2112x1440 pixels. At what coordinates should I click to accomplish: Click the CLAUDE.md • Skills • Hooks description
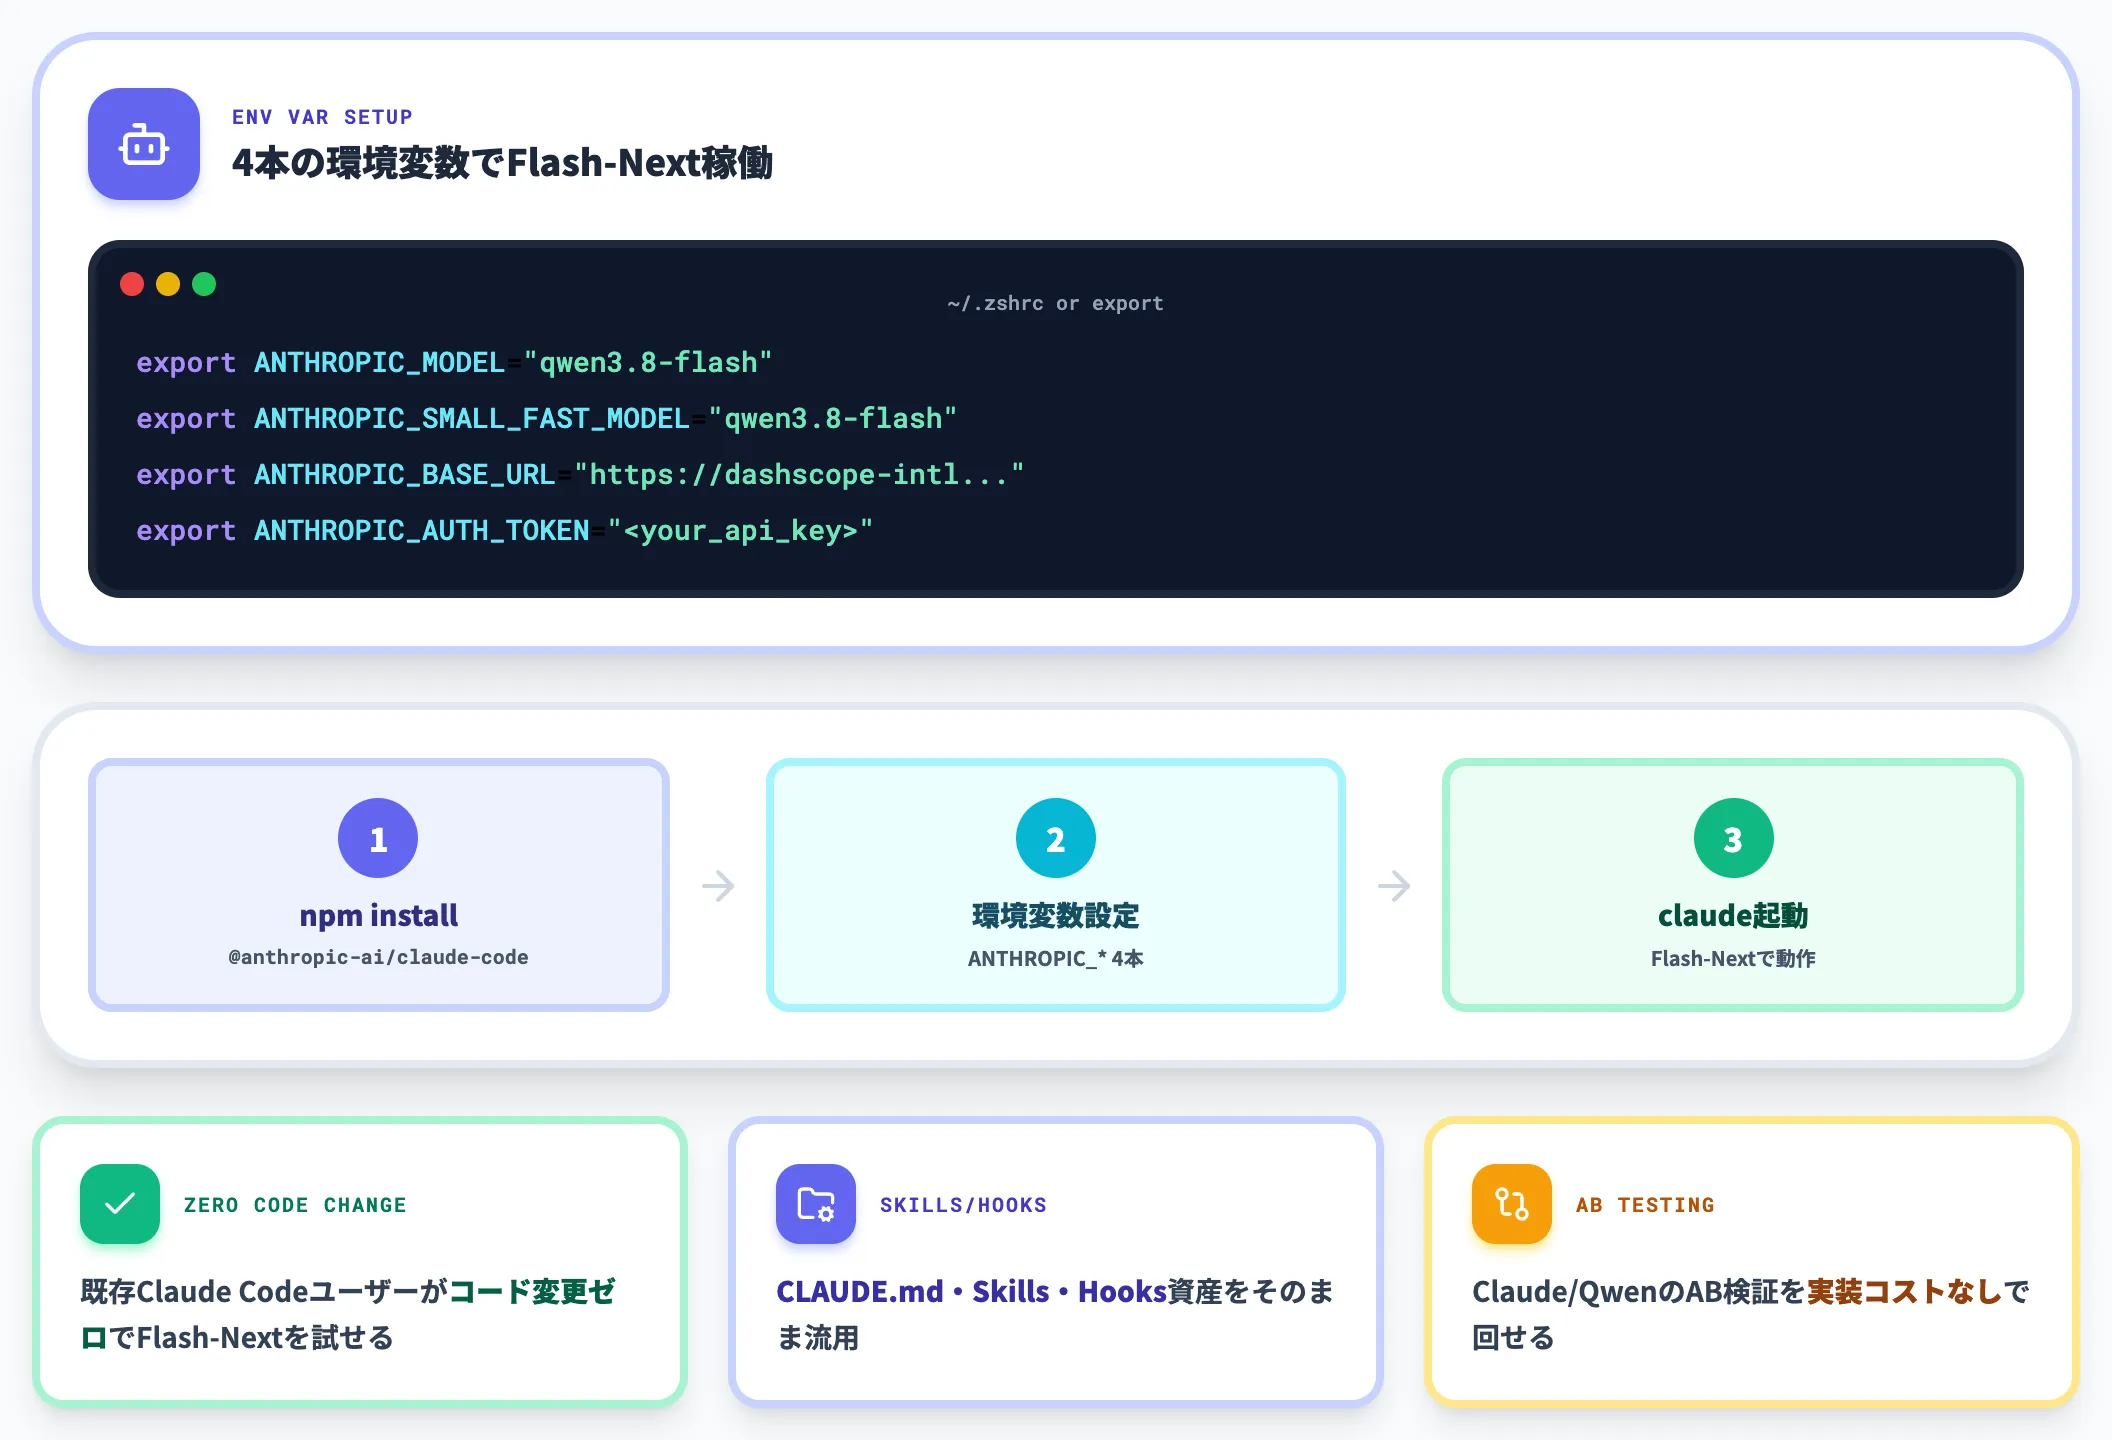point(1055,1314)
